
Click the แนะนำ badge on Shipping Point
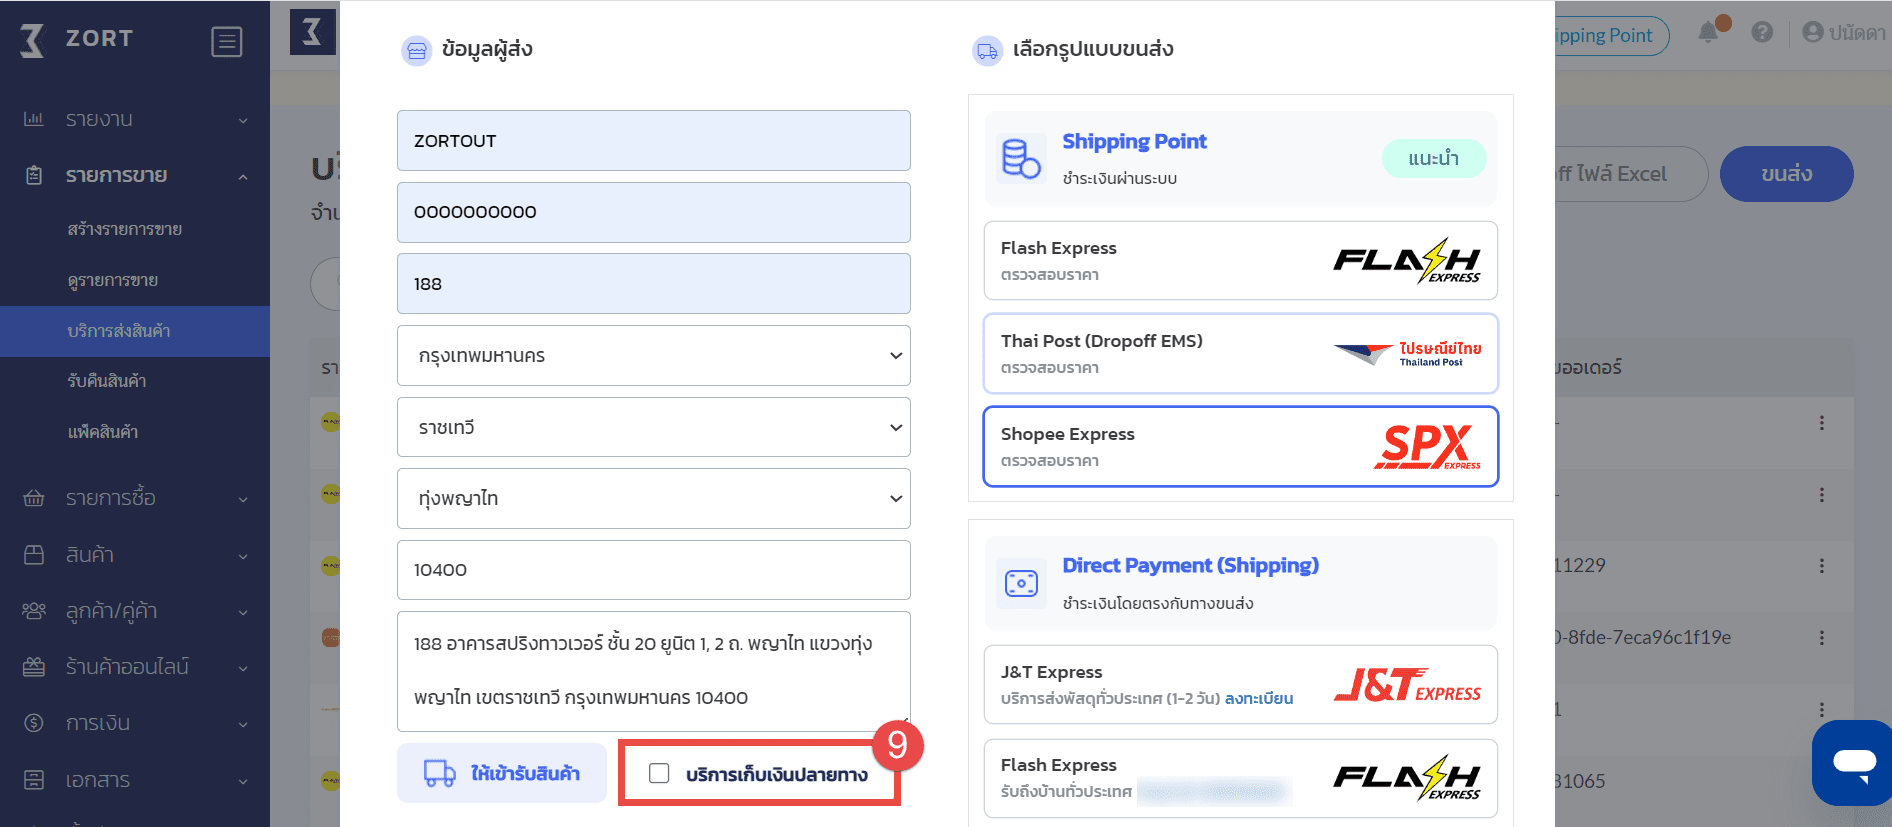click(x=1434, y=158)
